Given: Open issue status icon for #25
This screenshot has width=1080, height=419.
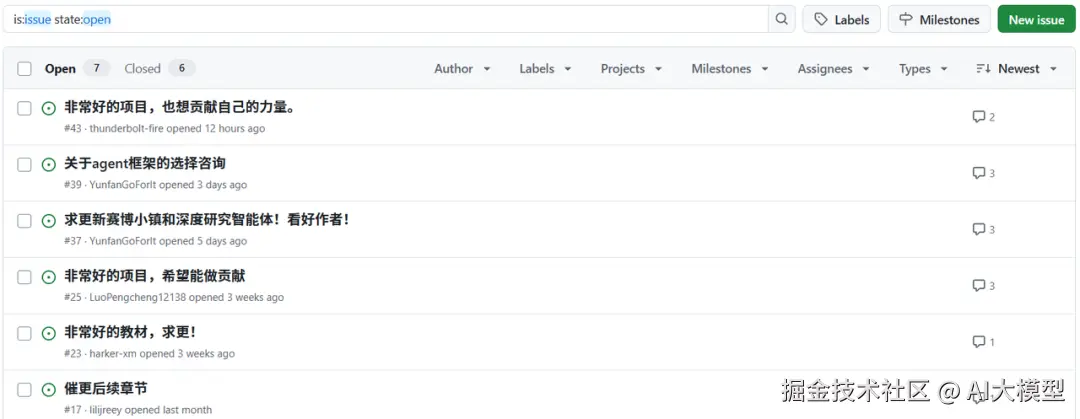Looking at the screenshot, I should pyautogui.click(x=48, y=277).
